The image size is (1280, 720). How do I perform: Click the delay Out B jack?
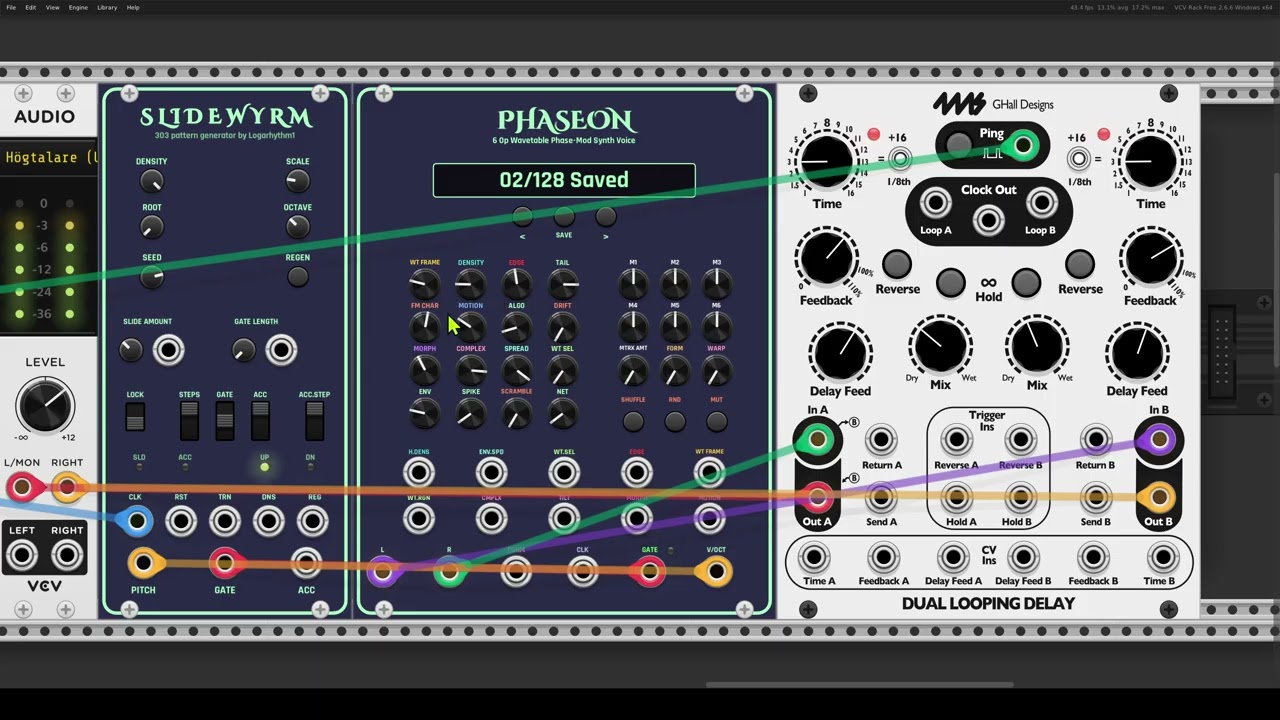click(x=1158, y=497)
